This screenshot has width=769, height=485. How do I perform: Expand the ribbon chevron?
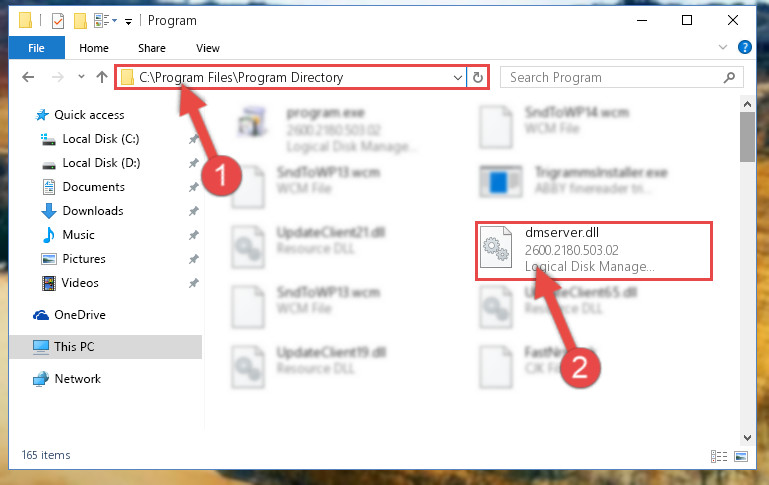[722, 48]
